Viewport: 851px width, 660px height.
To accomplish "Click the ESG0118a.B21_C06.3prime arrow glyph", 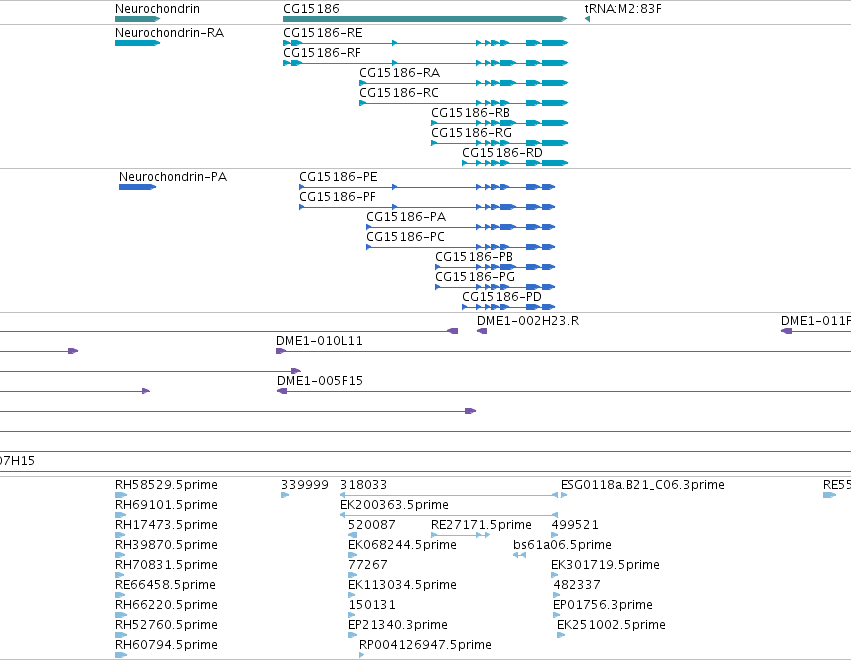I will tap(564, 494).
